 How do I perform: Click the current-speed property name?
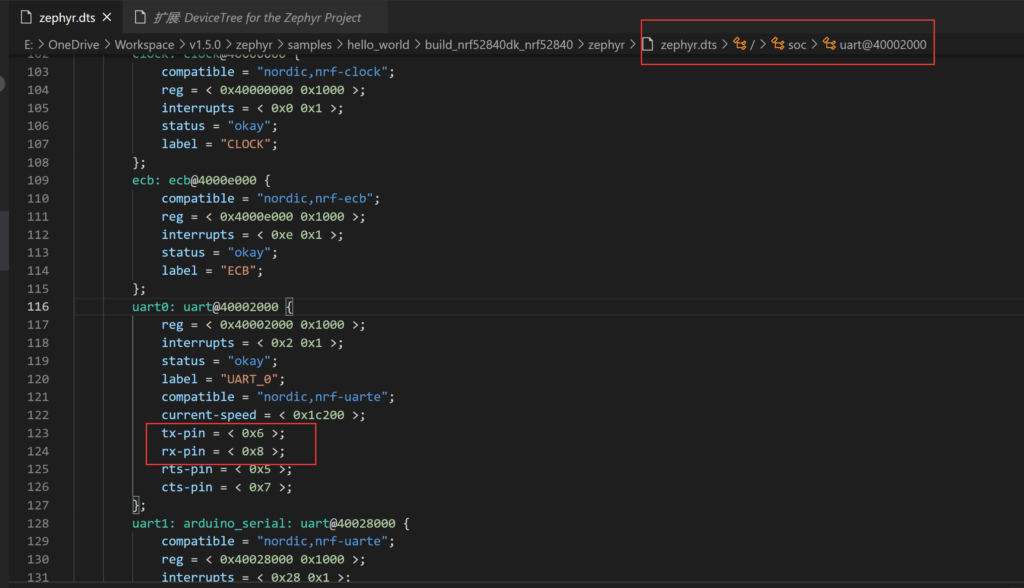(209, 415)
